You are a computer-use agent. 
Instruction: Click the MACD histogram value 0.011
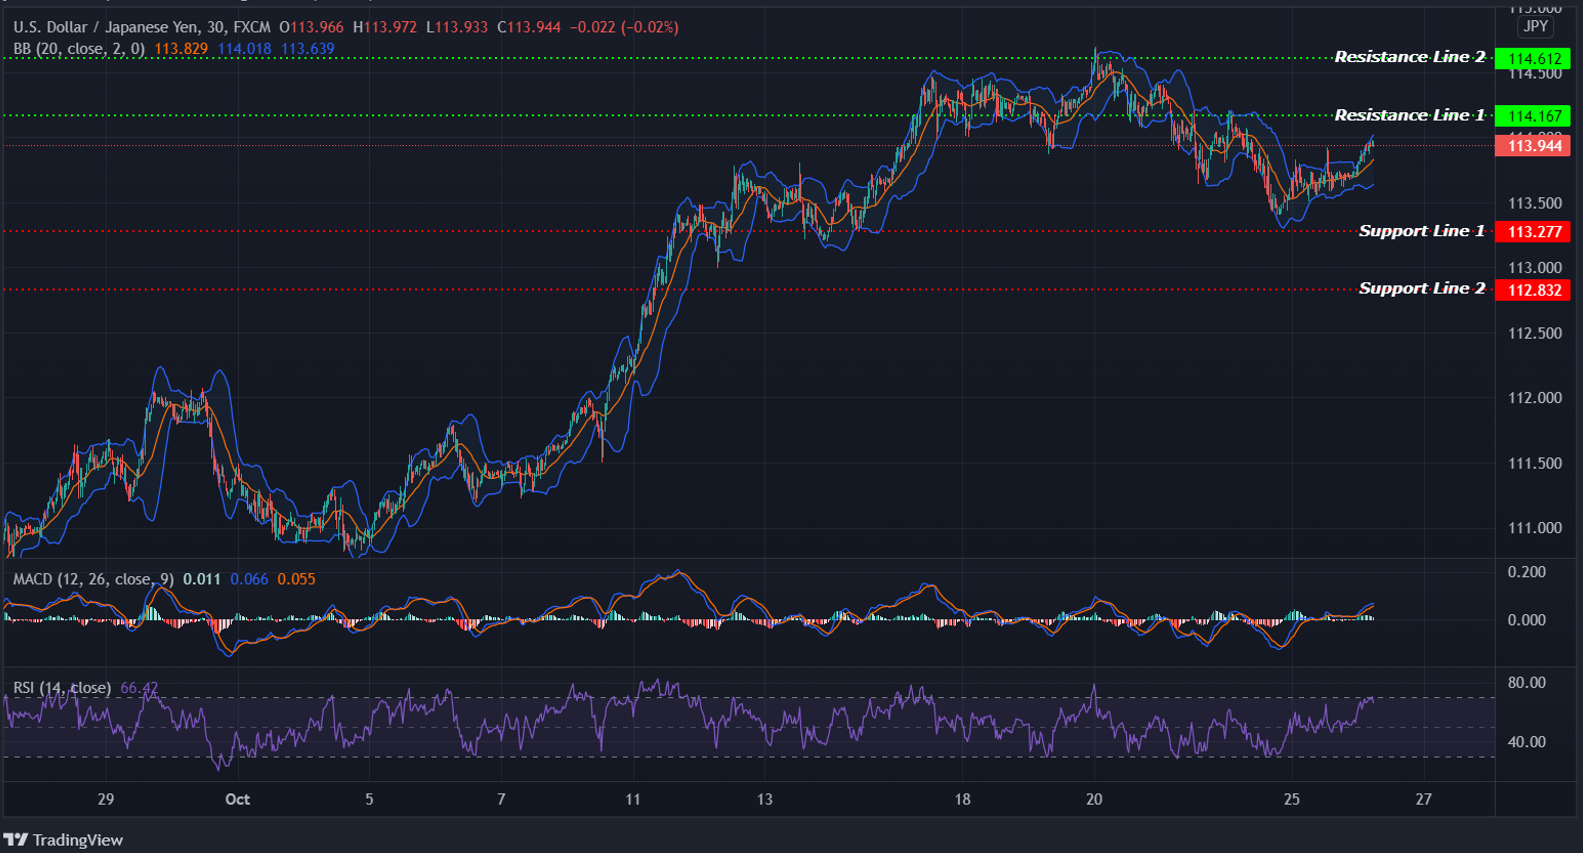[202, 579]
